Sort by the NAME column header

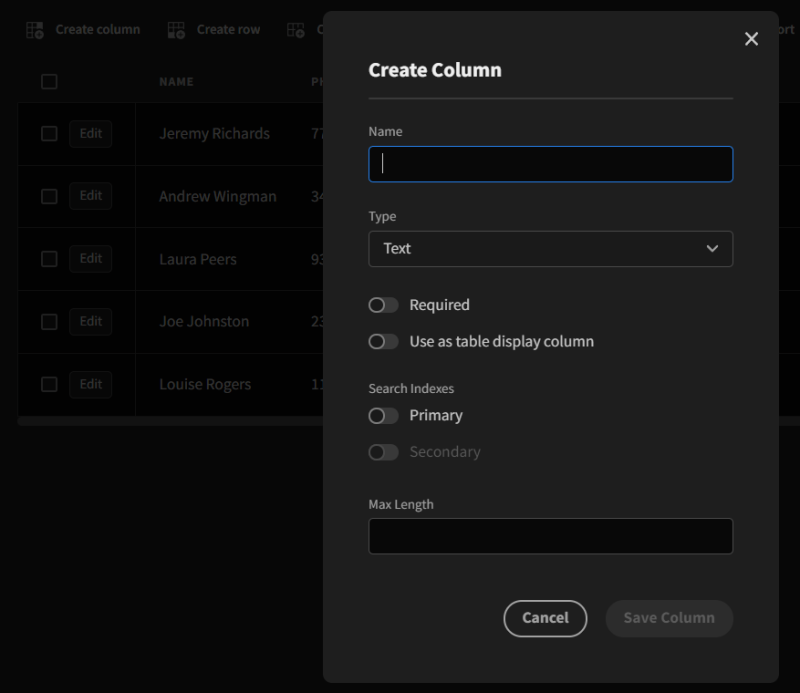click(176, 82)
